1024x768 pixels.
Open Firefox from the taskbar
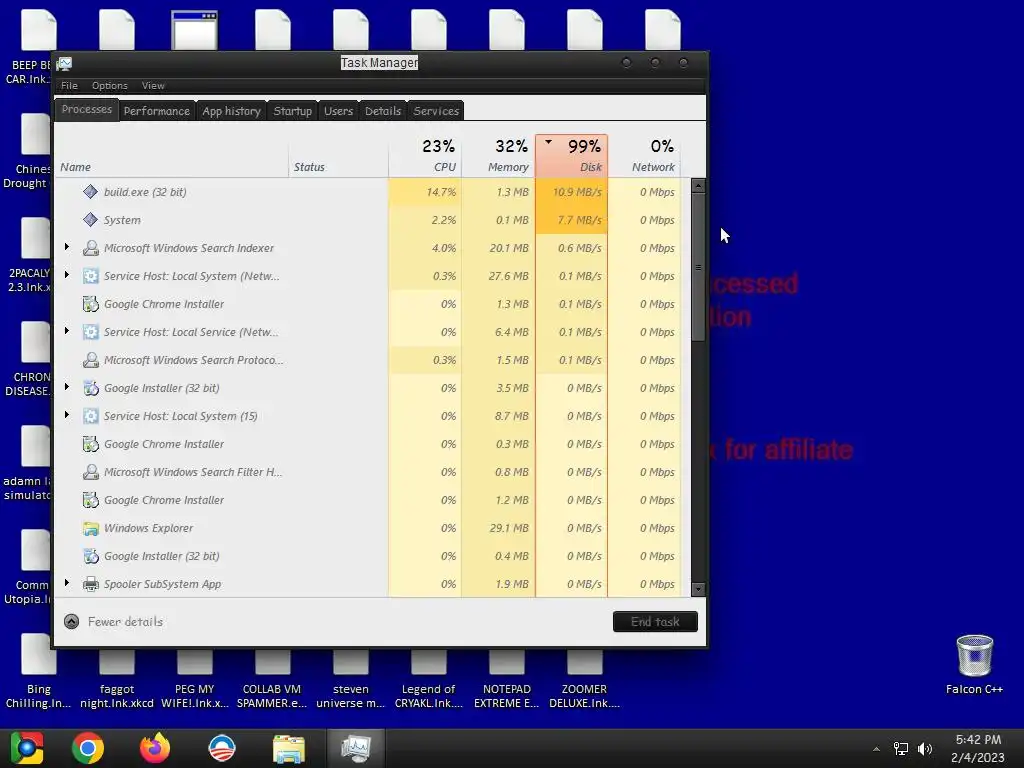[x=155, y=748]
